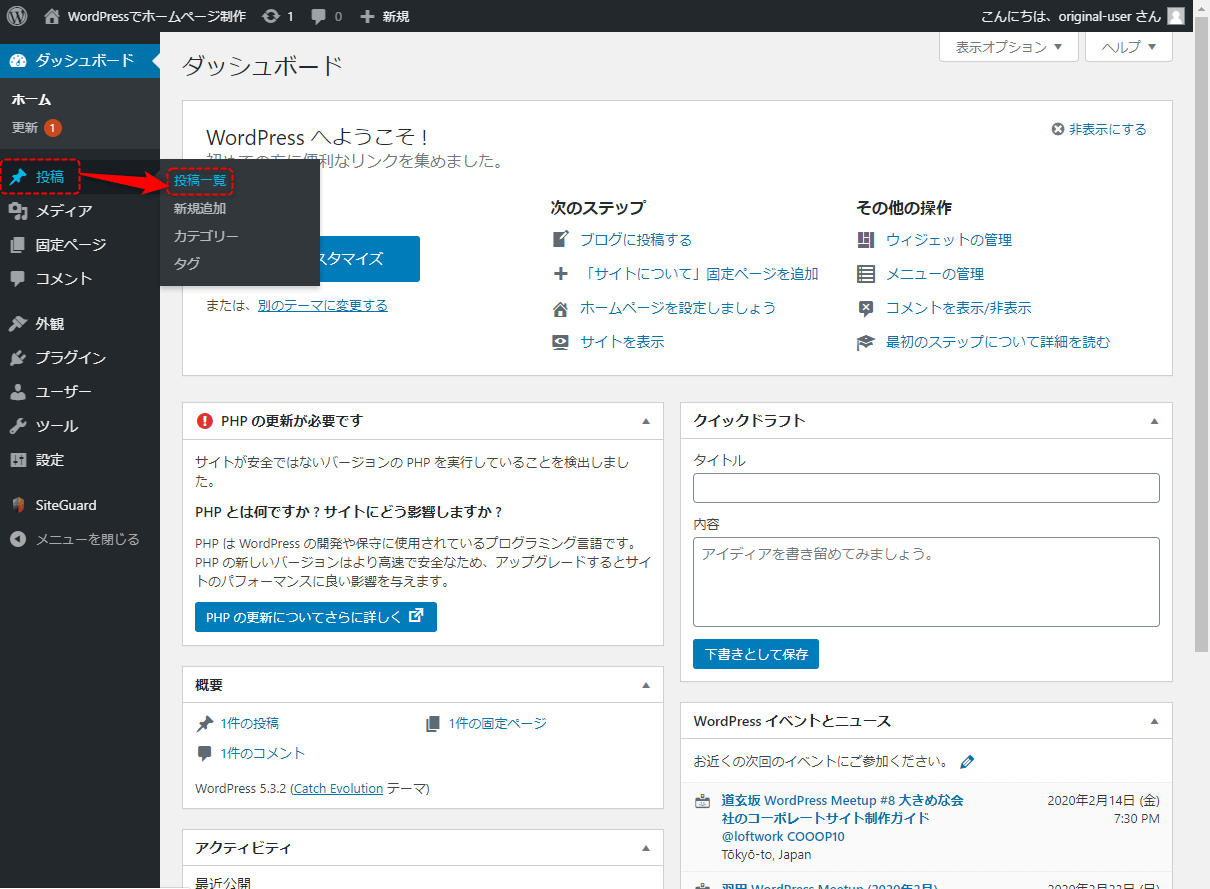Collapse the アクティビティ panel
This screenshot has height=889, width=1210.
pyautogui.click(x=646, y=848)
